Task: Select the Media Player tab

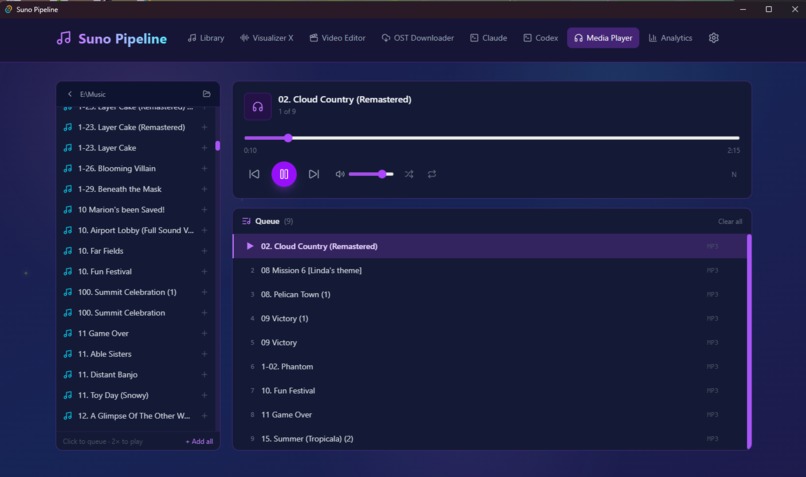Action: click(x=603, y=38)
